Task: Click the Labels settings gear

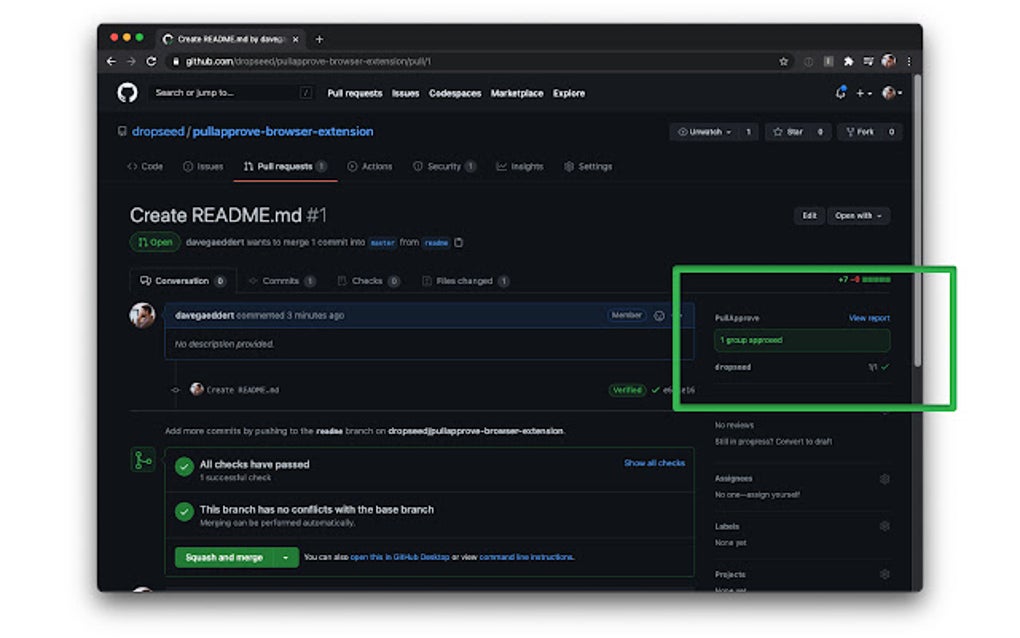Action: [x=883, y=525]
